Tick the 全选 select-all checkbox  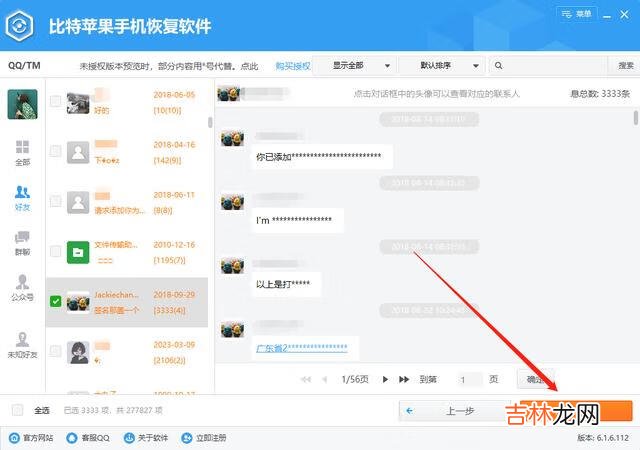click(x=17, y=410)
